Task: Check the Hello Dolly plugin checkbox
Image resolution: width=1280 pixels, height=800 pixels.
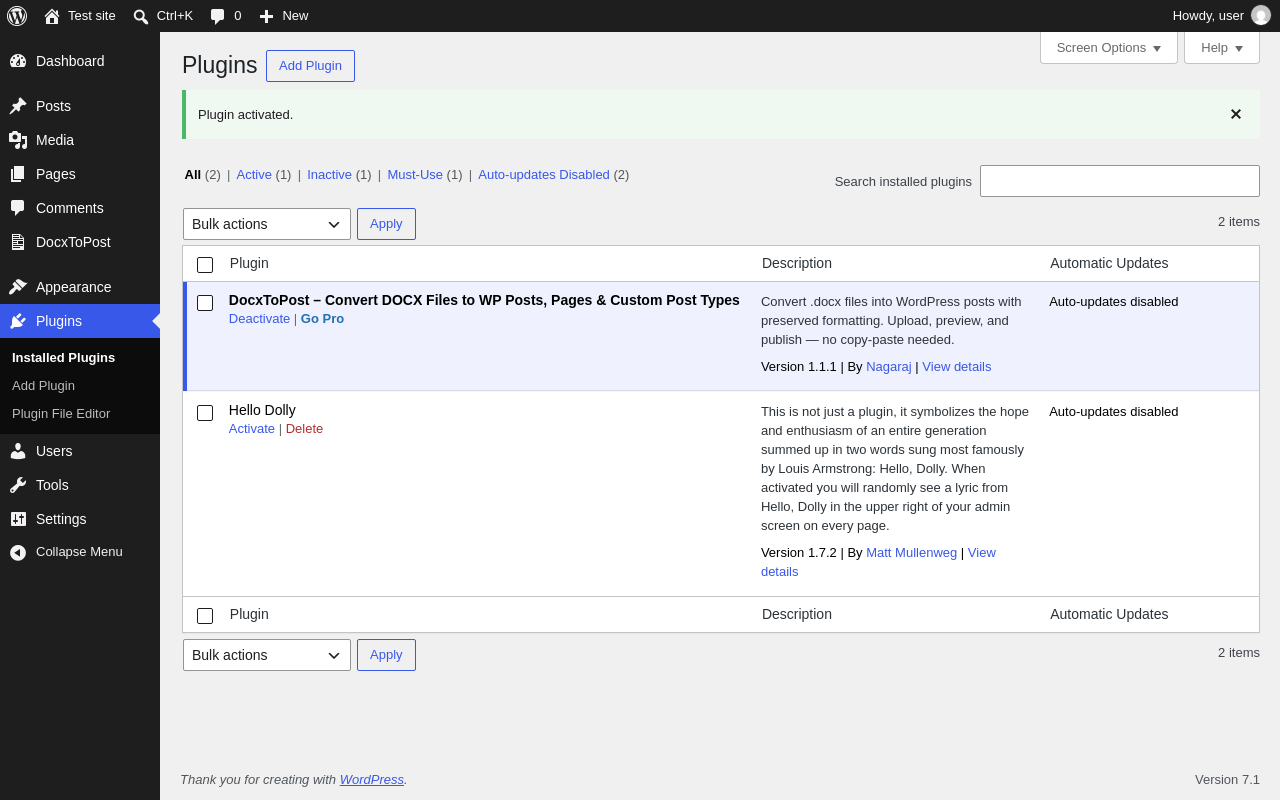Action: coord(205,413)
